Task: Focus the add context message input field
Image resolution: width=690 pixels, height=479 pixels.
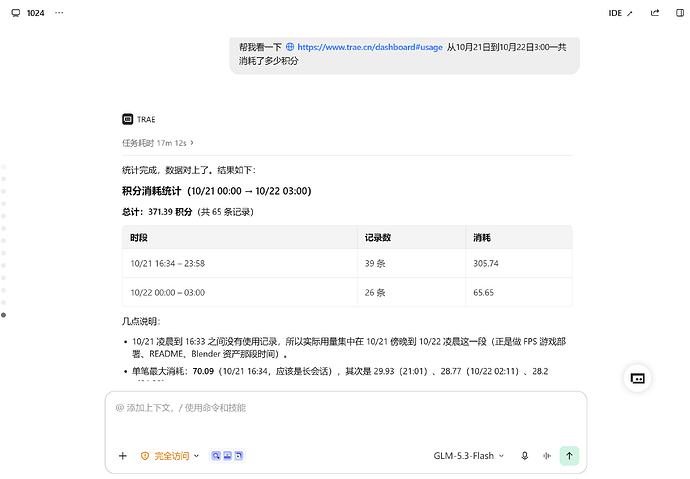Action: pos(345,408)
